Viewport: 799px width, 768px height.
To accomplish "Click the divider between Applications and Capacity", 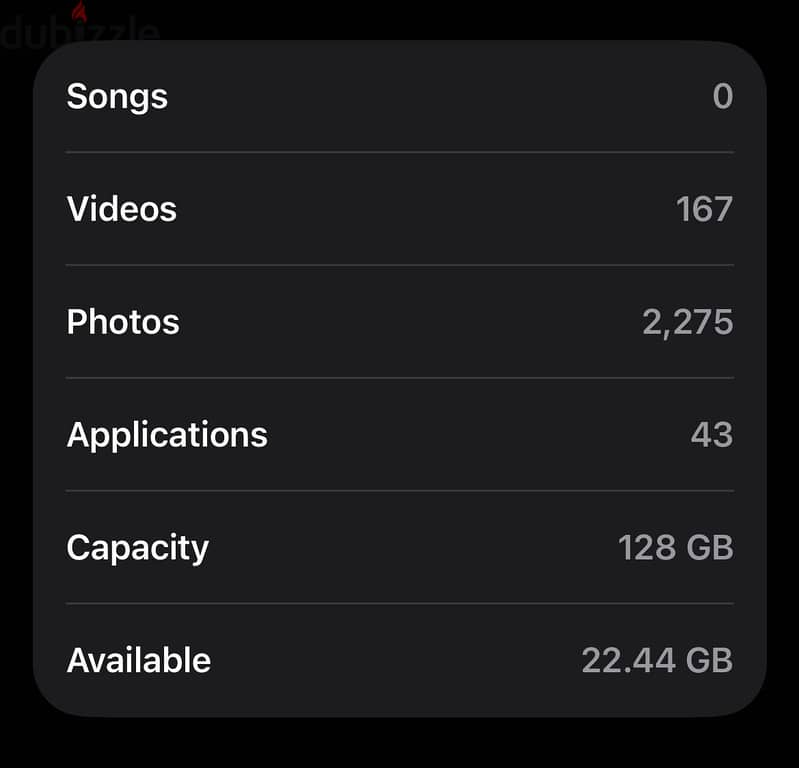I will 400,491.
